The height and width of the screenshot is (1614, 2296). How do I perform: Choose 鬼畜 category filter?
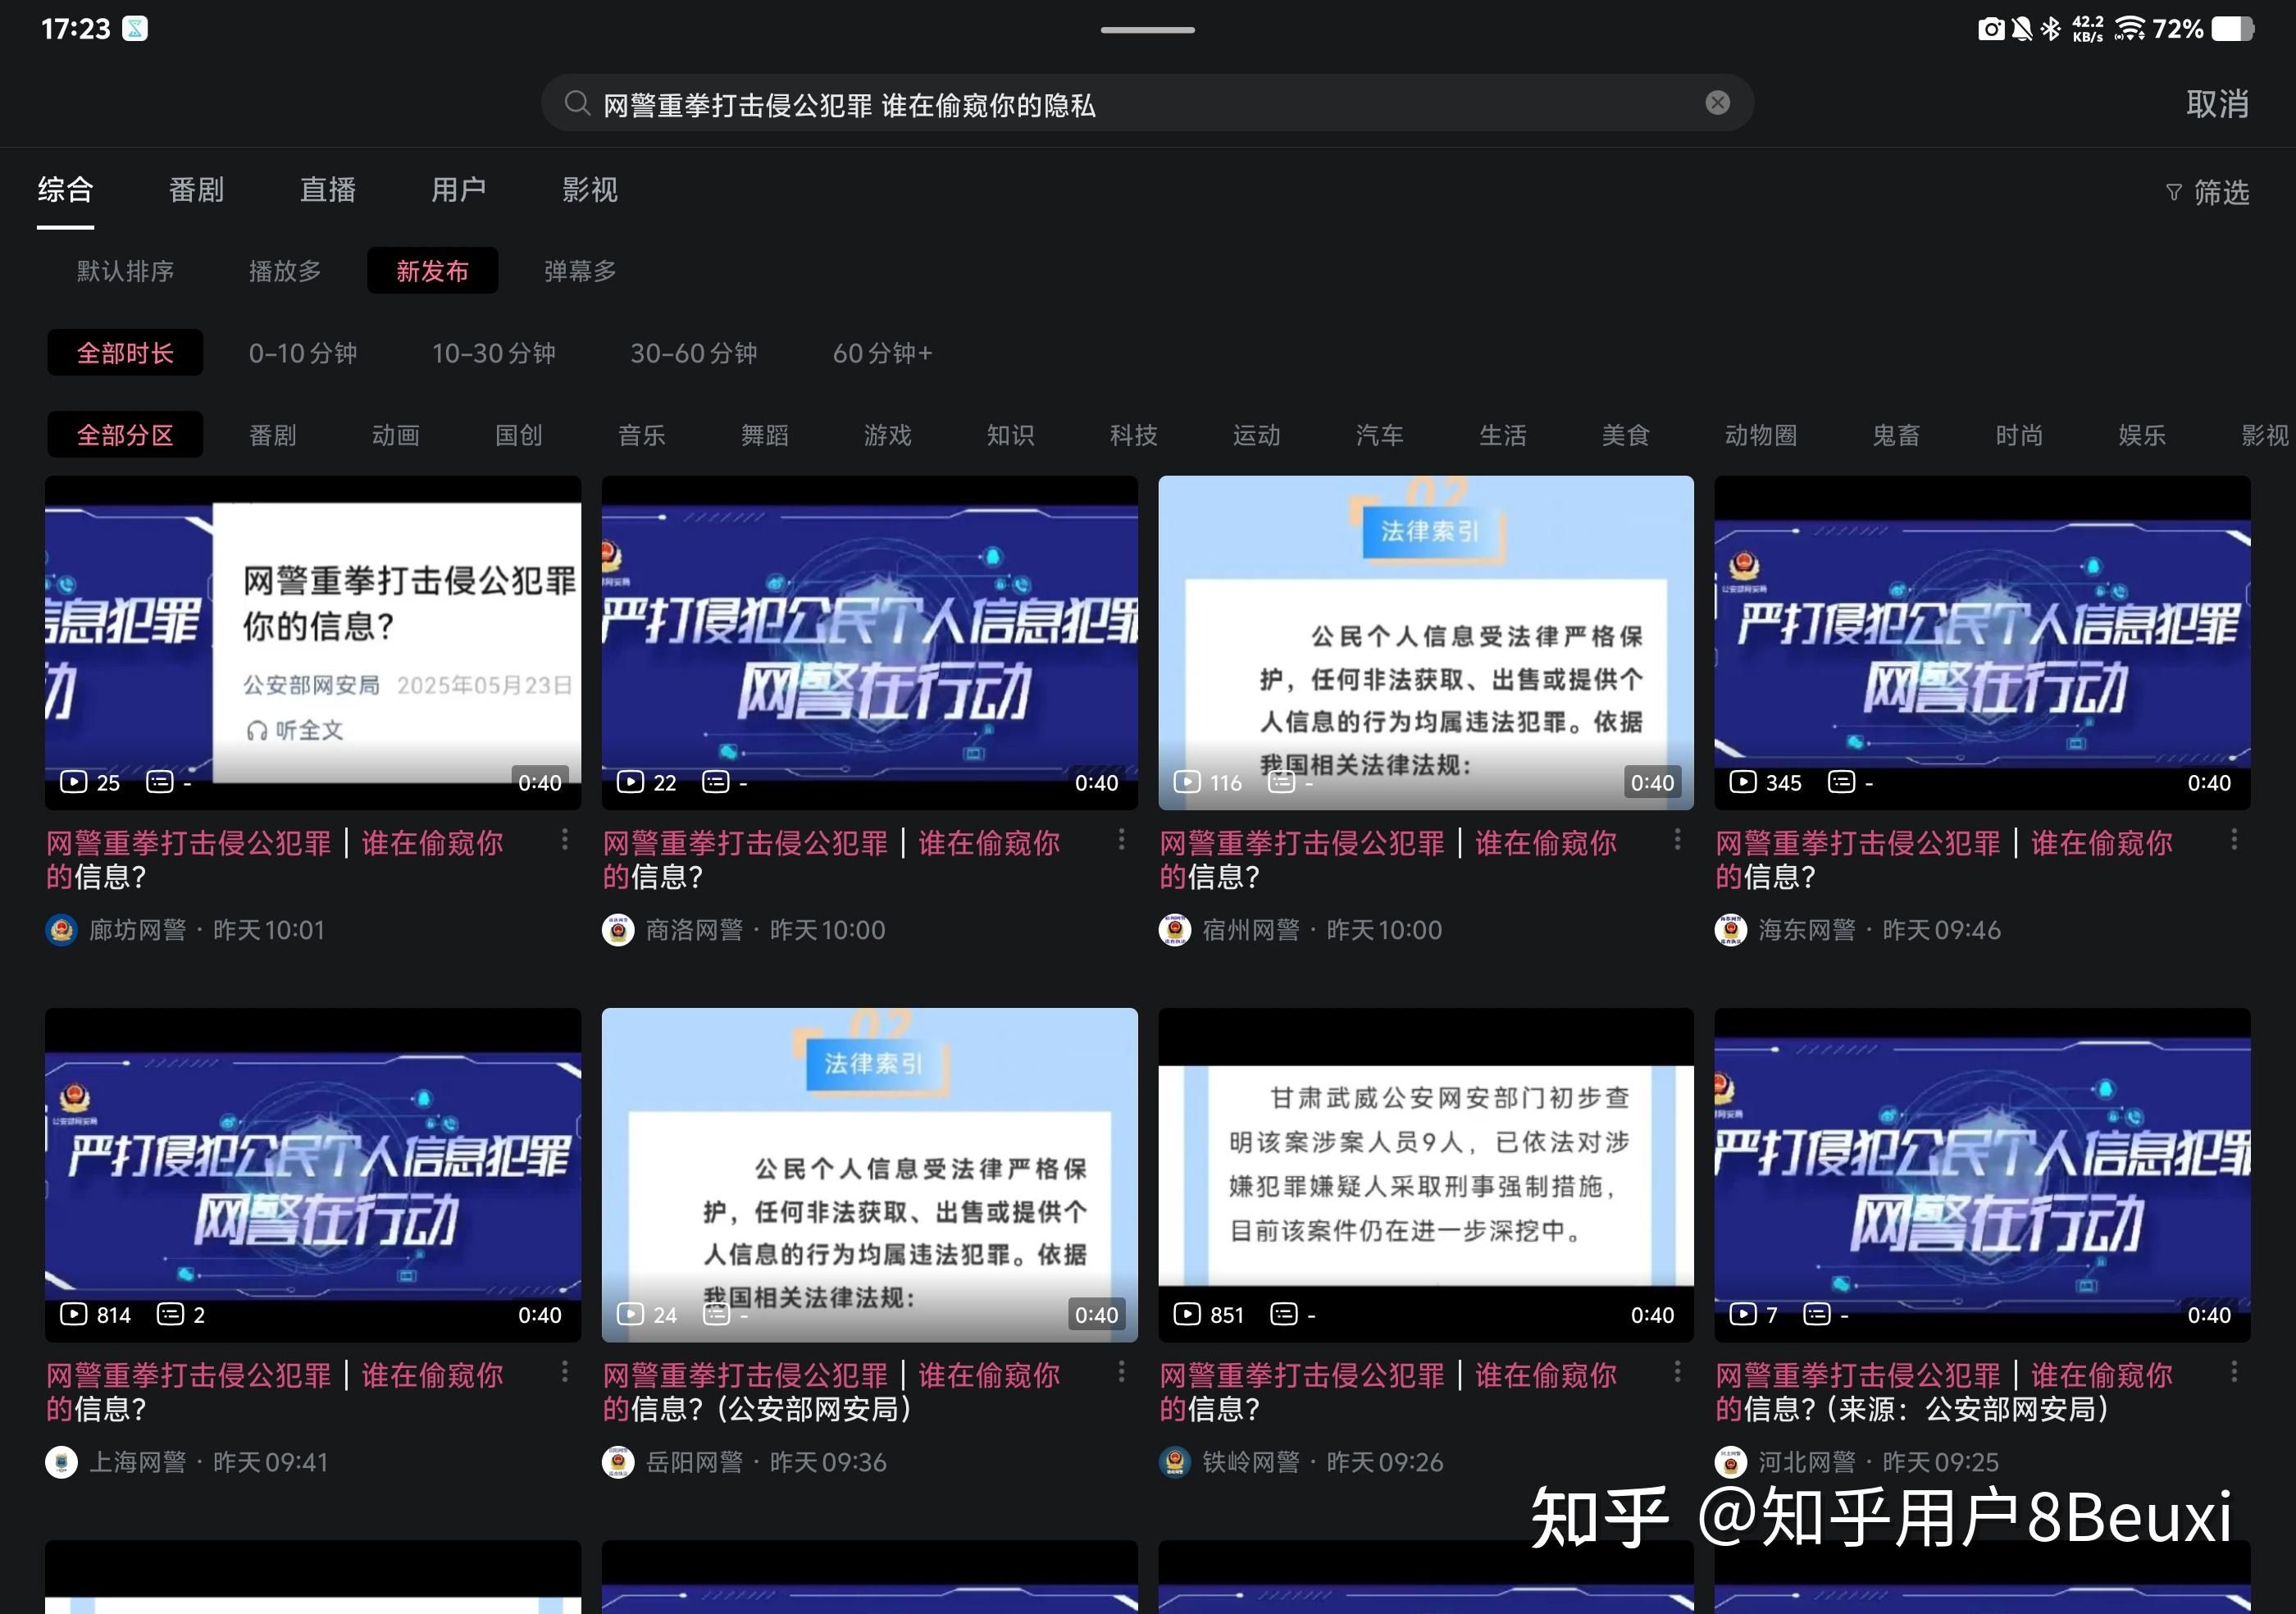click(1895, 435)
